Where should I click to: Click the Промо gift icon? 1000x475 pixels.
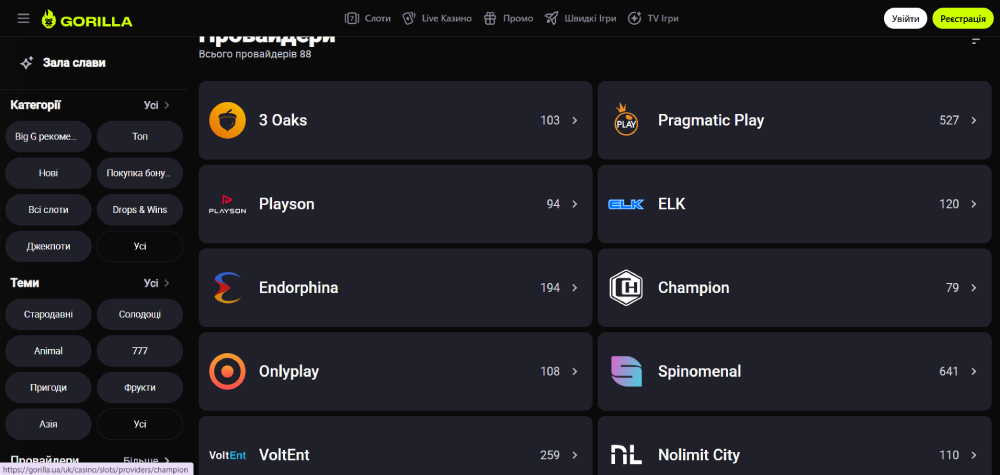click(490, 18)
